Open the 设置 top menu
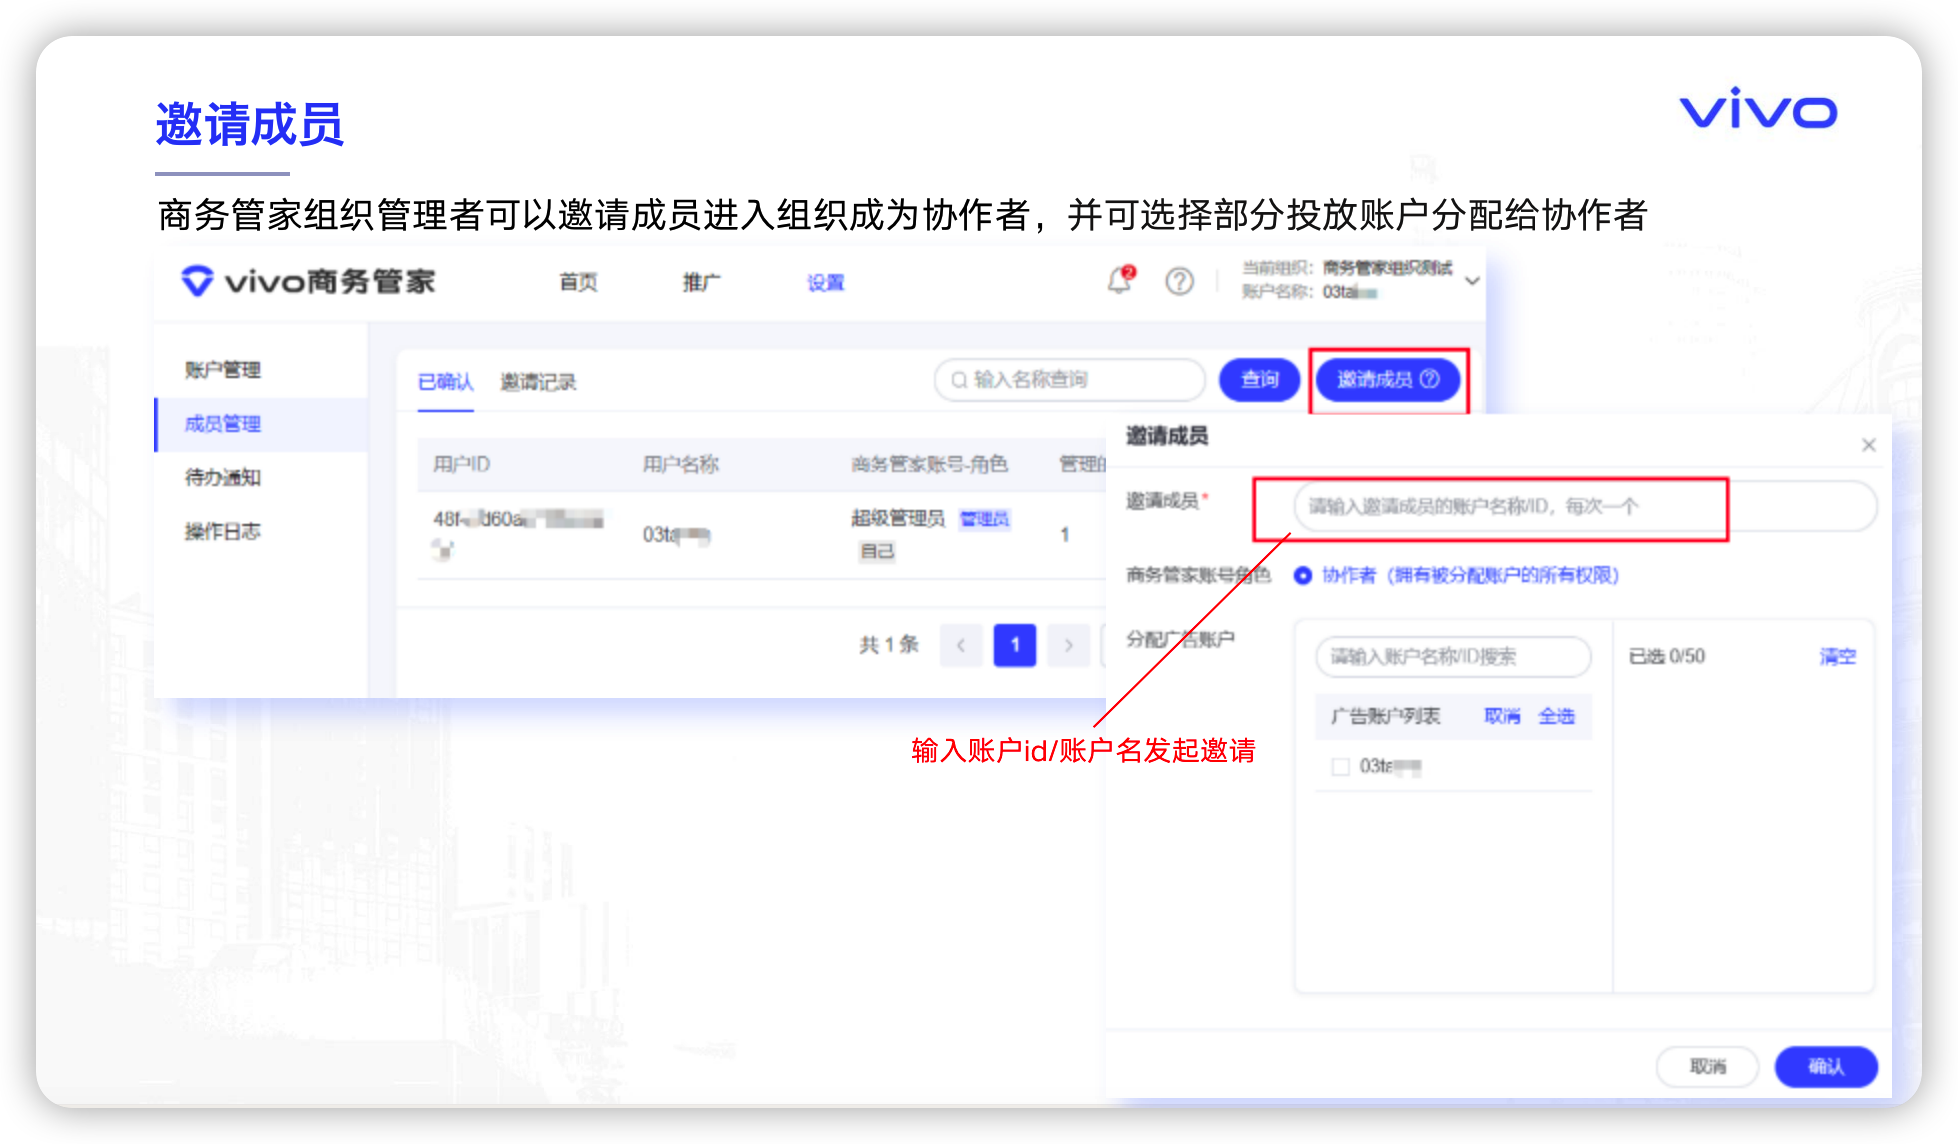The image size is (1958, 1144). point(825,283)
